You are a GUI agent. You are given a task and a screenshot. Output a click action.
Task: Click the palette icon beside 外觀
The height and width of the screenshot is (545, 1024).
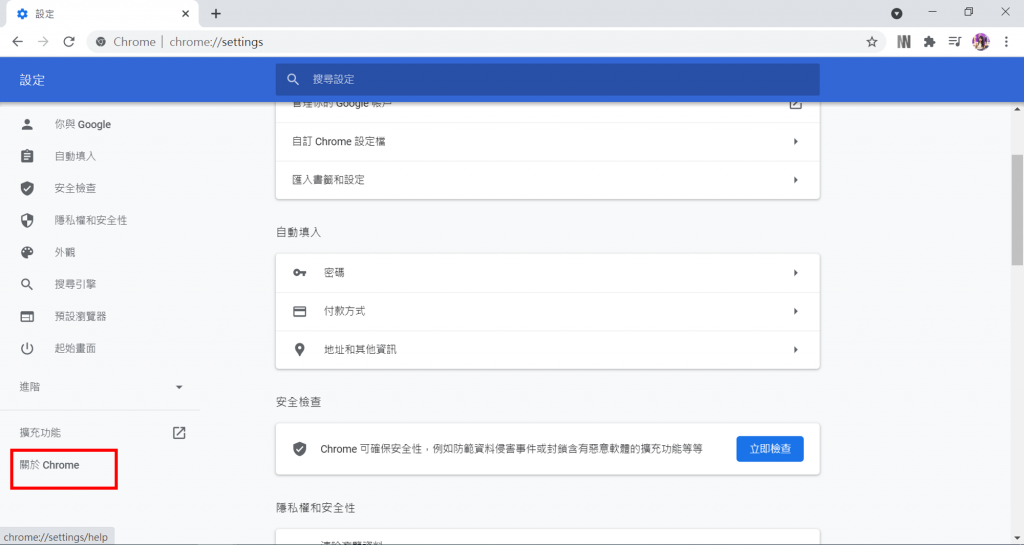click(x=27, y=252)
